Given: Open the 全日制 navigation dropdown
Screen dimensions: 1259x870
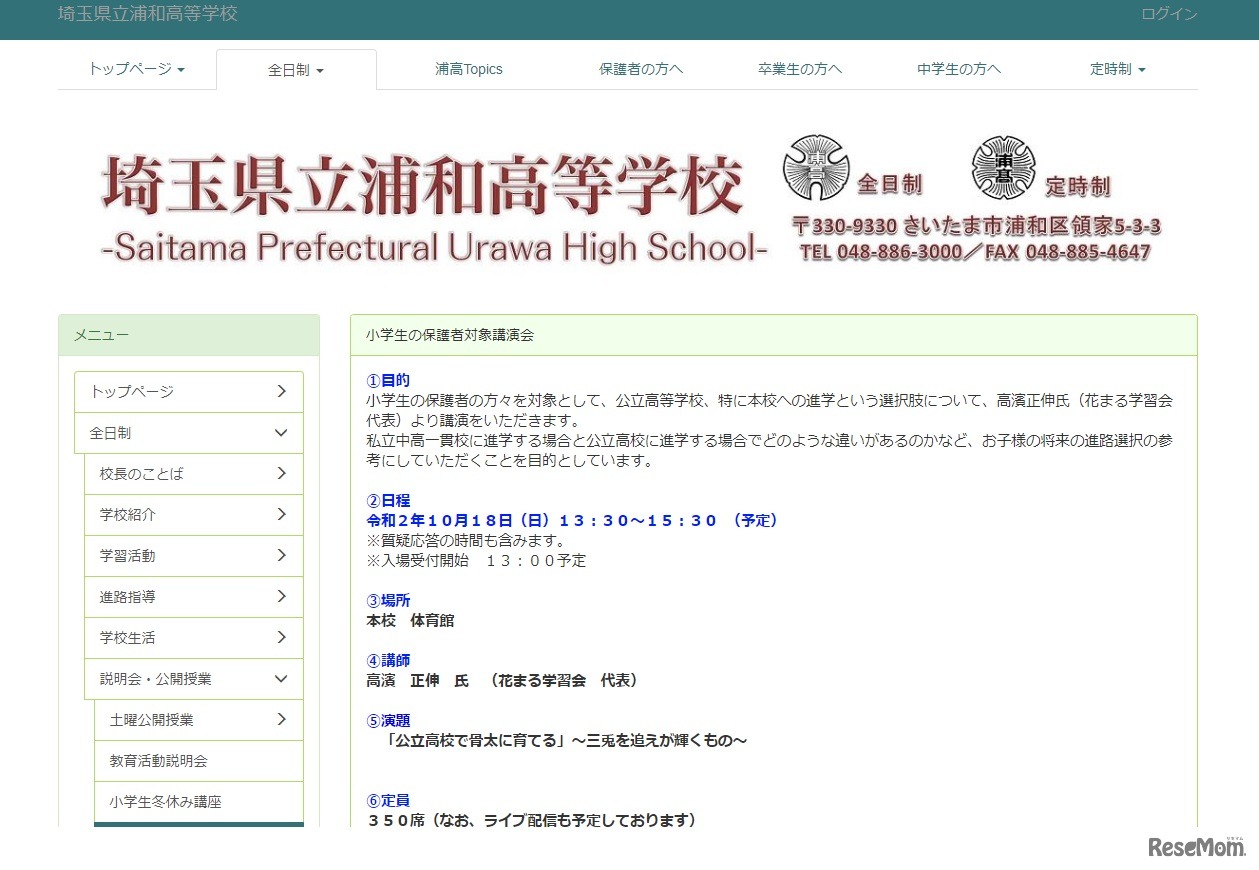Looking at the screenshot, I should (x=295, y=69).
